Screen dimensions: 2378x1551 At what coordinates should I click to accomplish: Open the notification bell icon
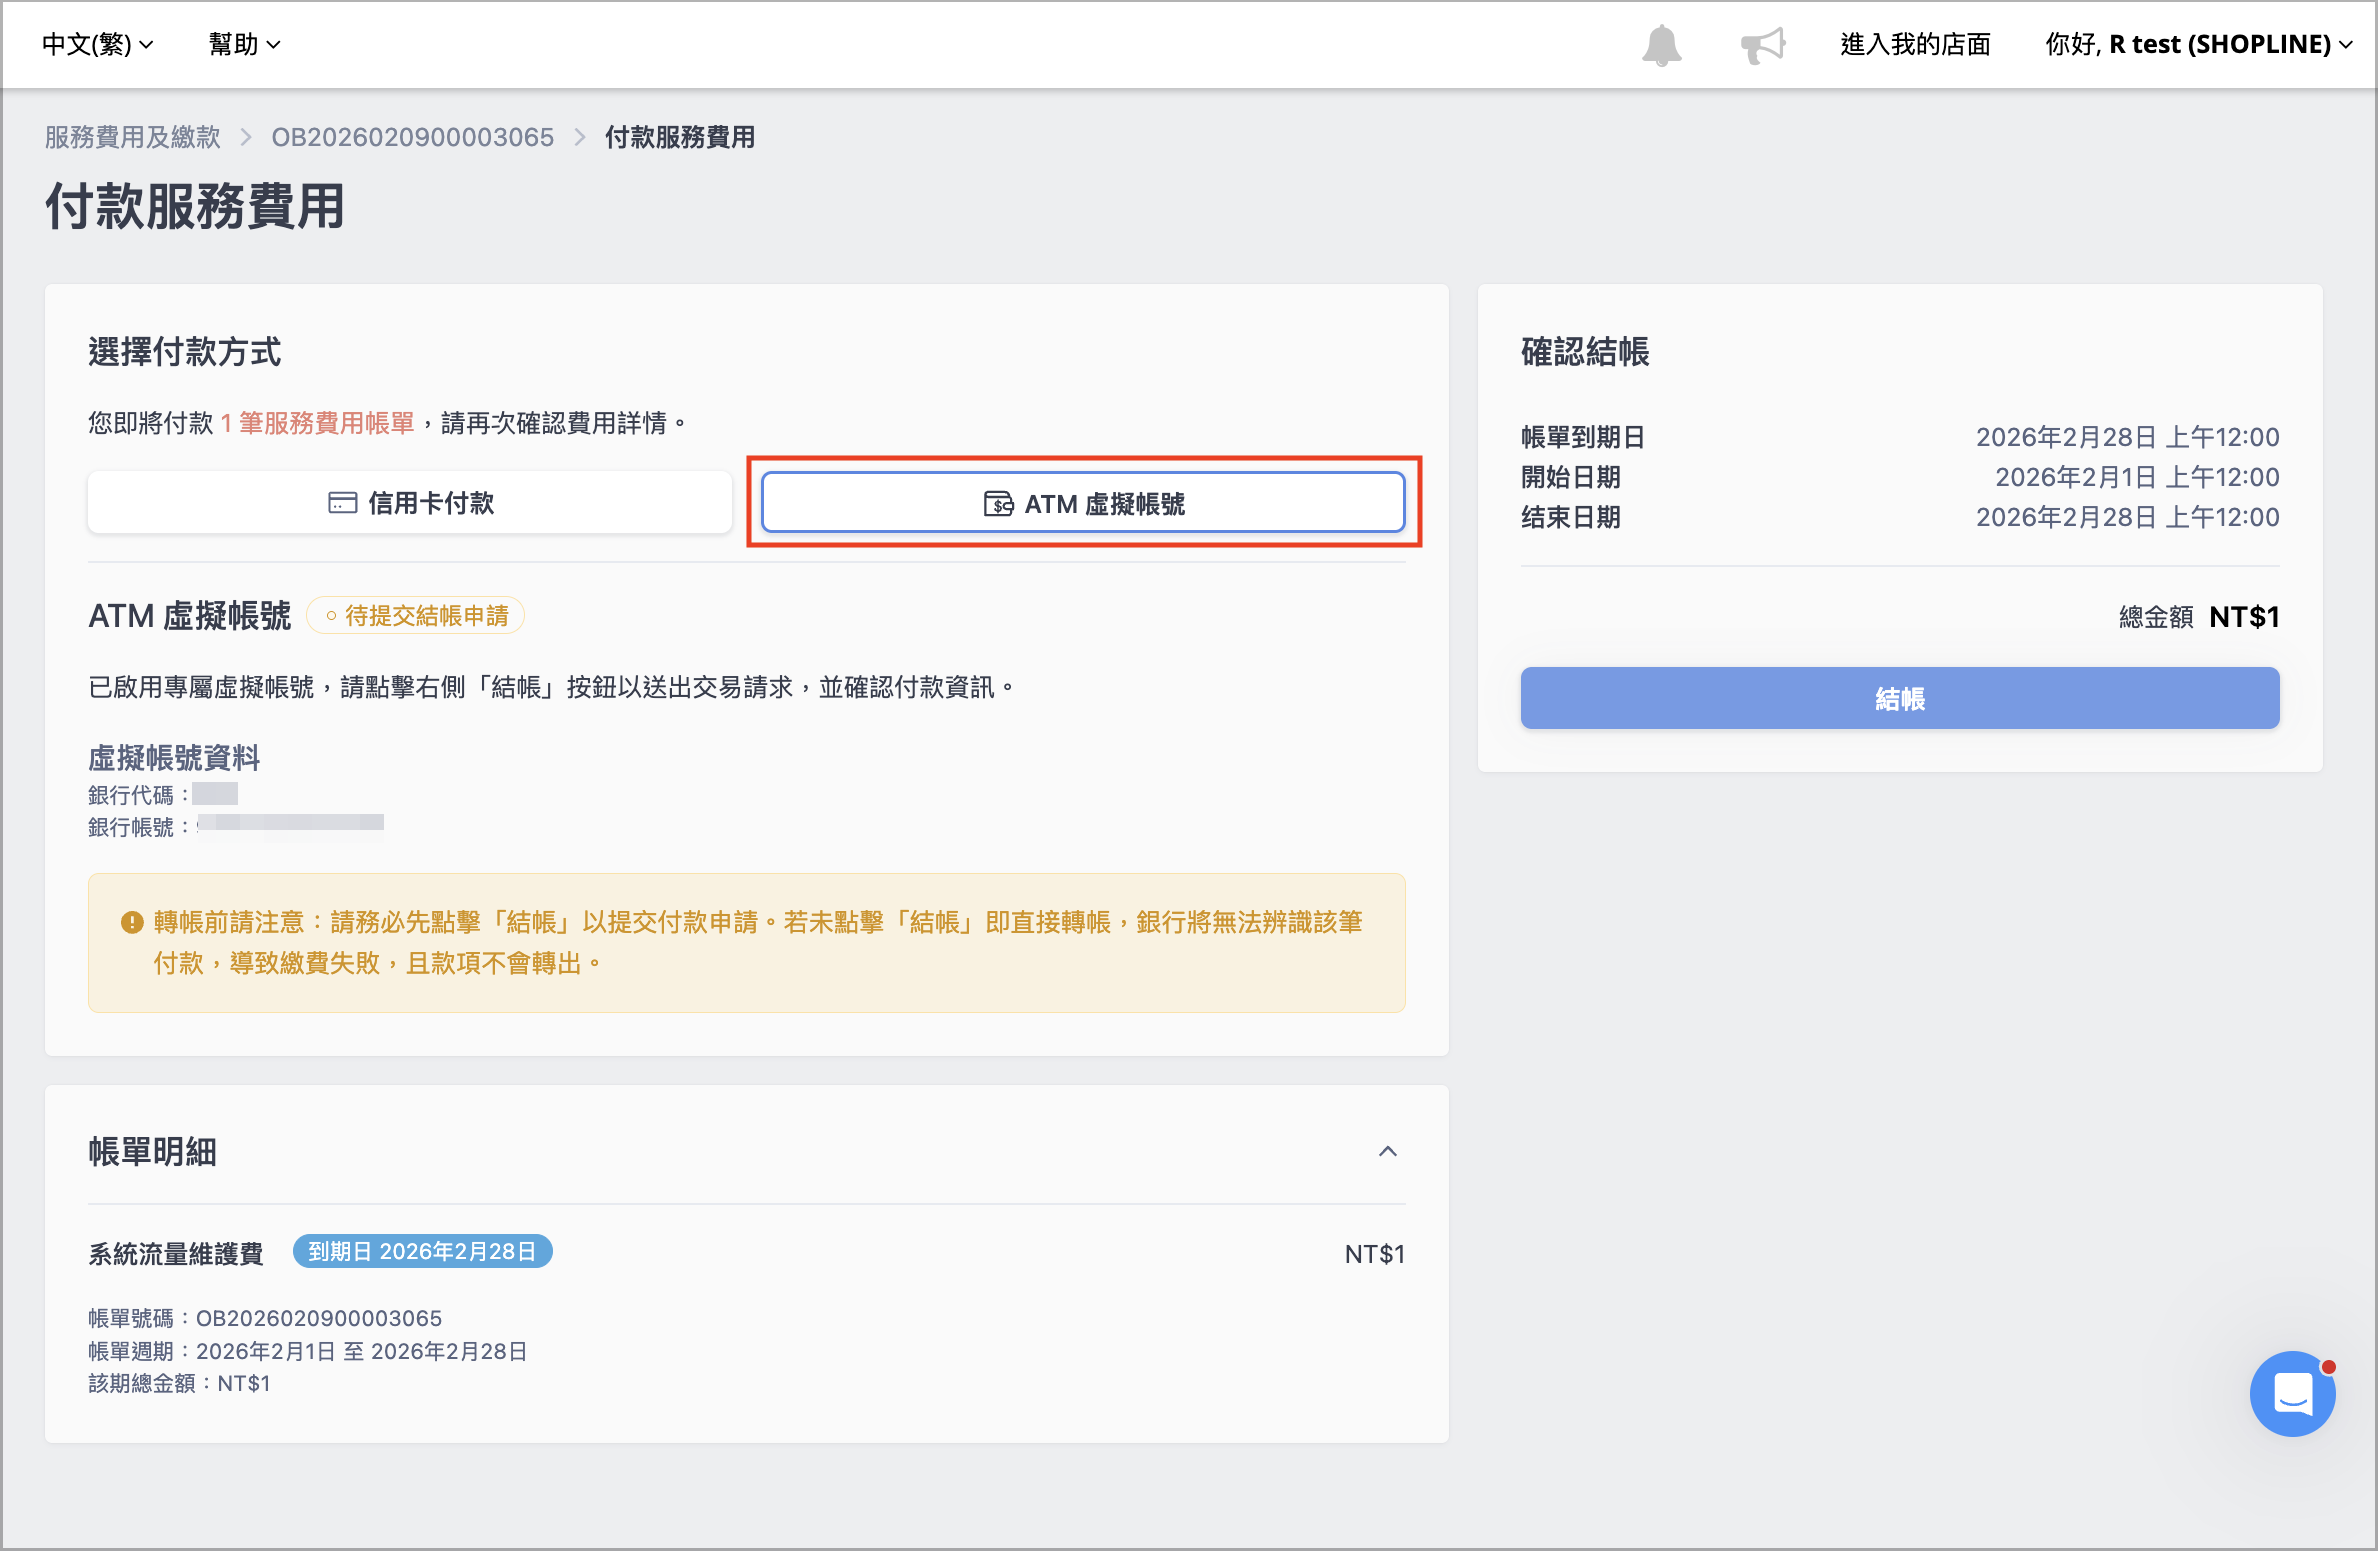pos(1661,46)
